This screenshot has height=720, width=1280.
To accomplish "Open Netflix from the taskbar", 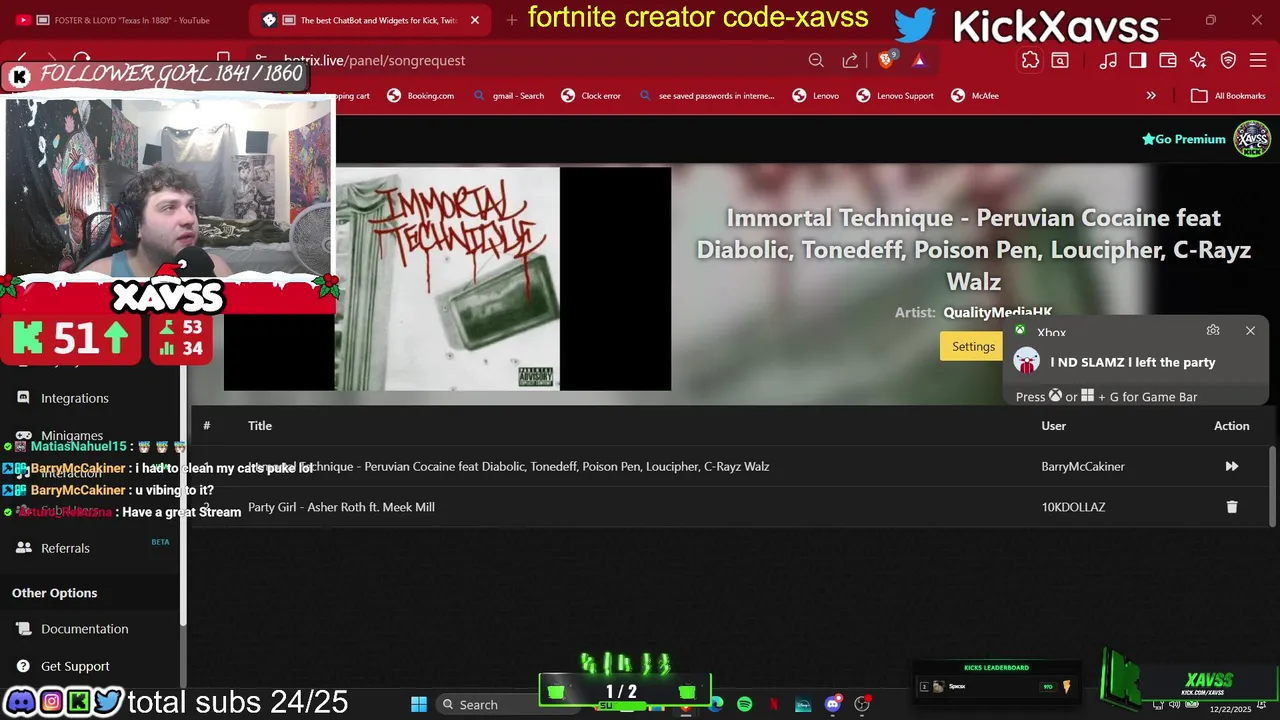I will coord(774,704).
